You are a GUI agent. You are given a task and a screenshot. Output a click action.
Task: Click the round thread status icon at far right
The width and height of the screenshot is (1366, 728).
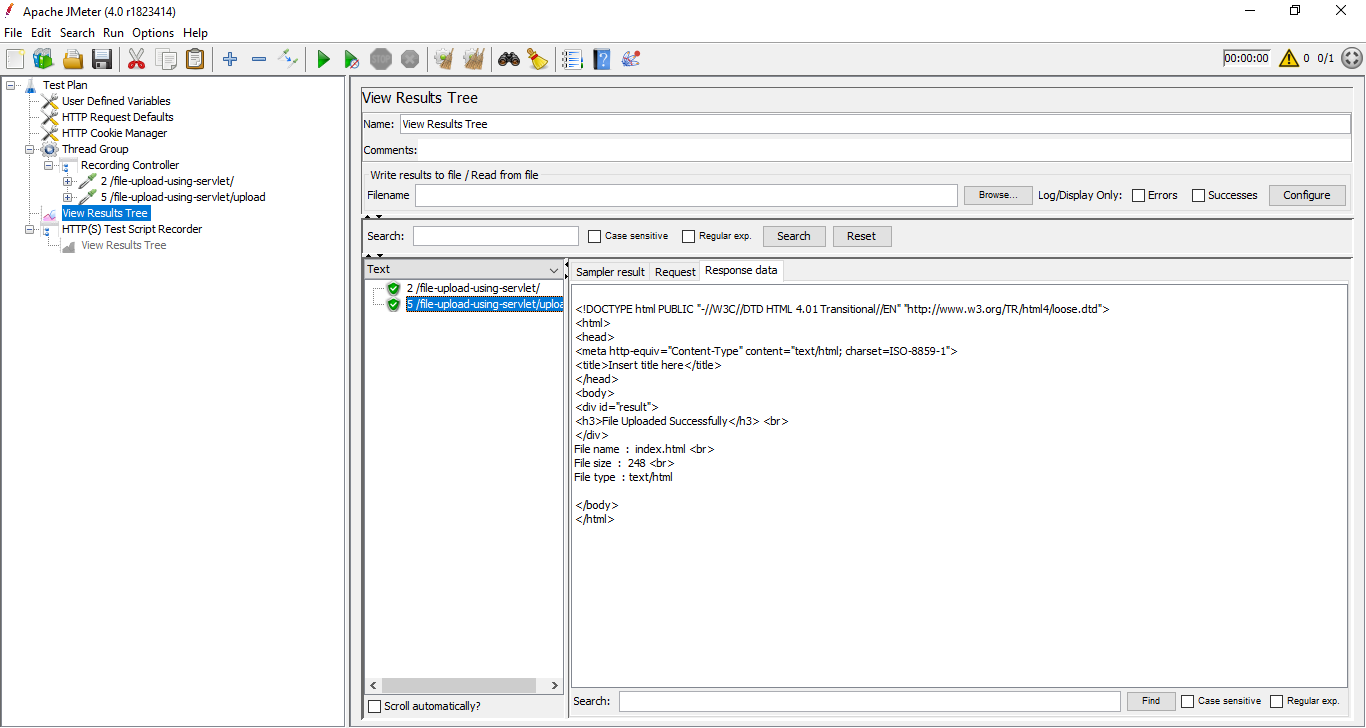click(x=1351, y=58)
